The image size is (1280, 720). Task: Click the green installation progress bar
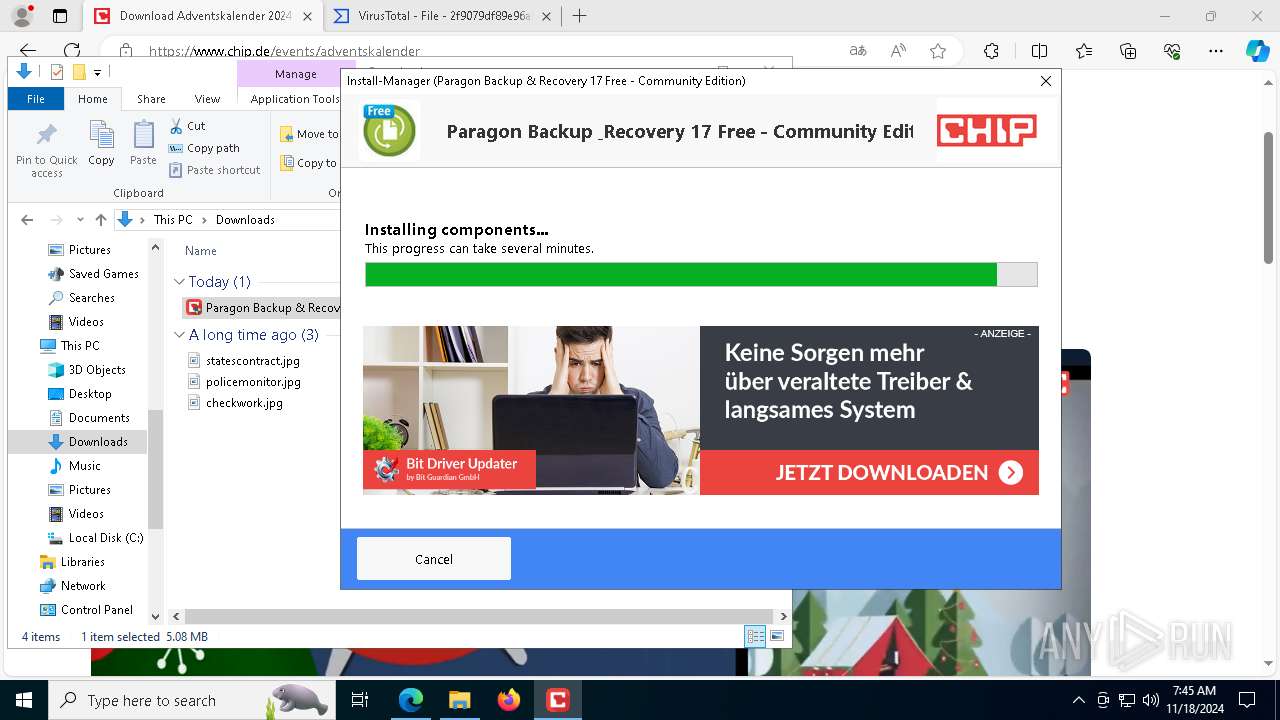click(701, 275)
